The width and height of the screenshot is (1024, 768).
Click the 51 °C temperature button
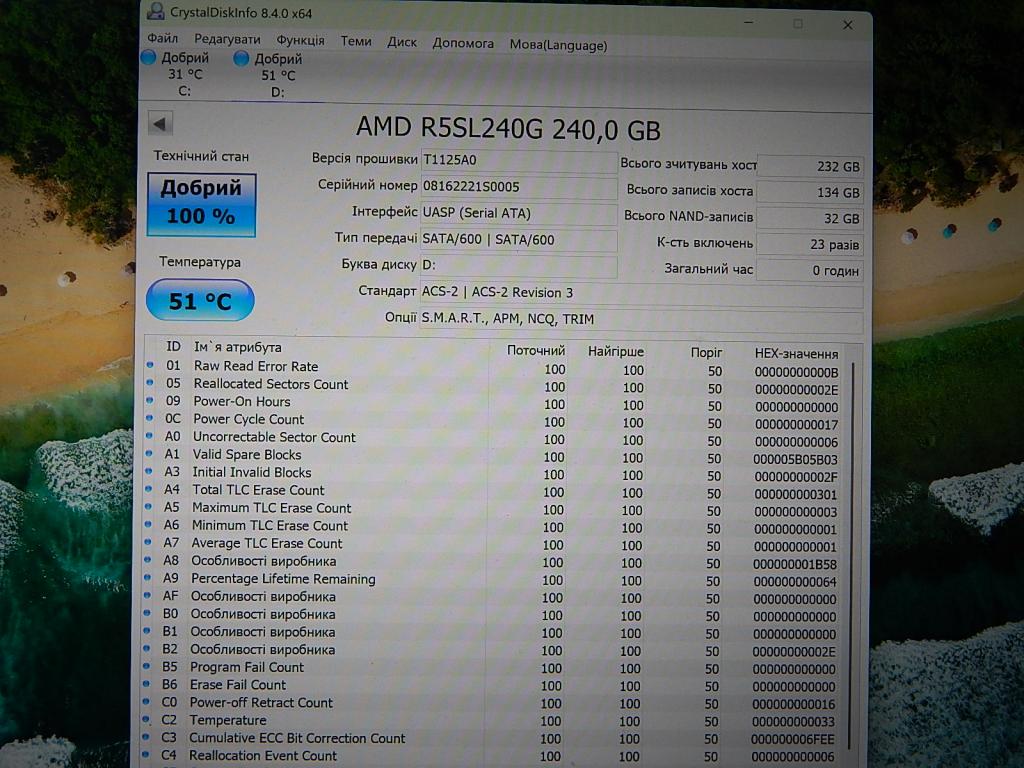200,300
